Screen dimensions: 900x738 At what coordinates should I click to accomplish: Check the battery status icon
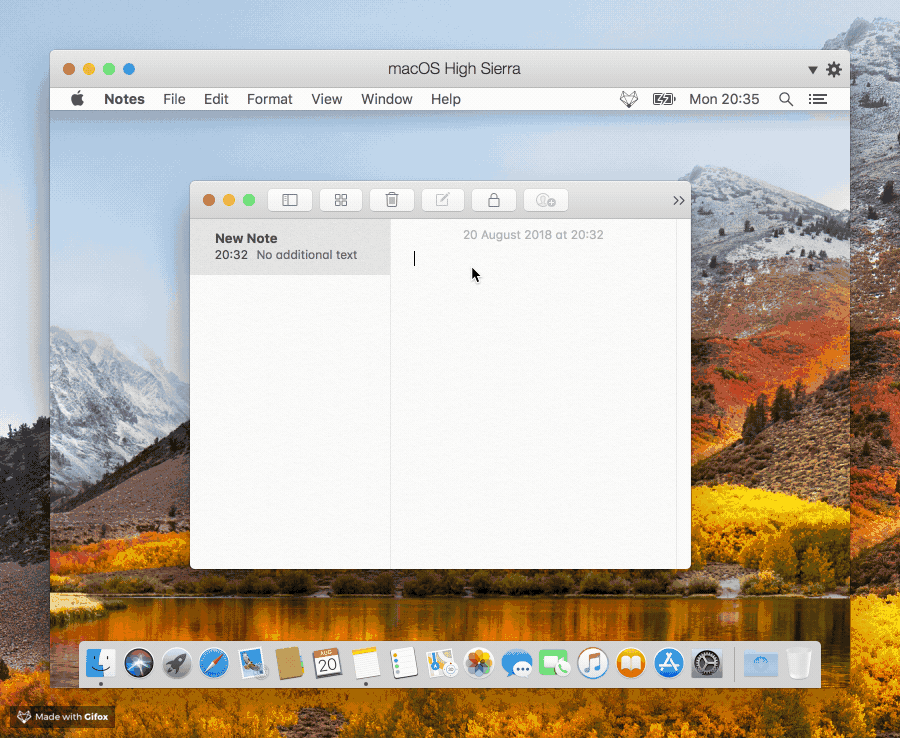tap(664, 99)
